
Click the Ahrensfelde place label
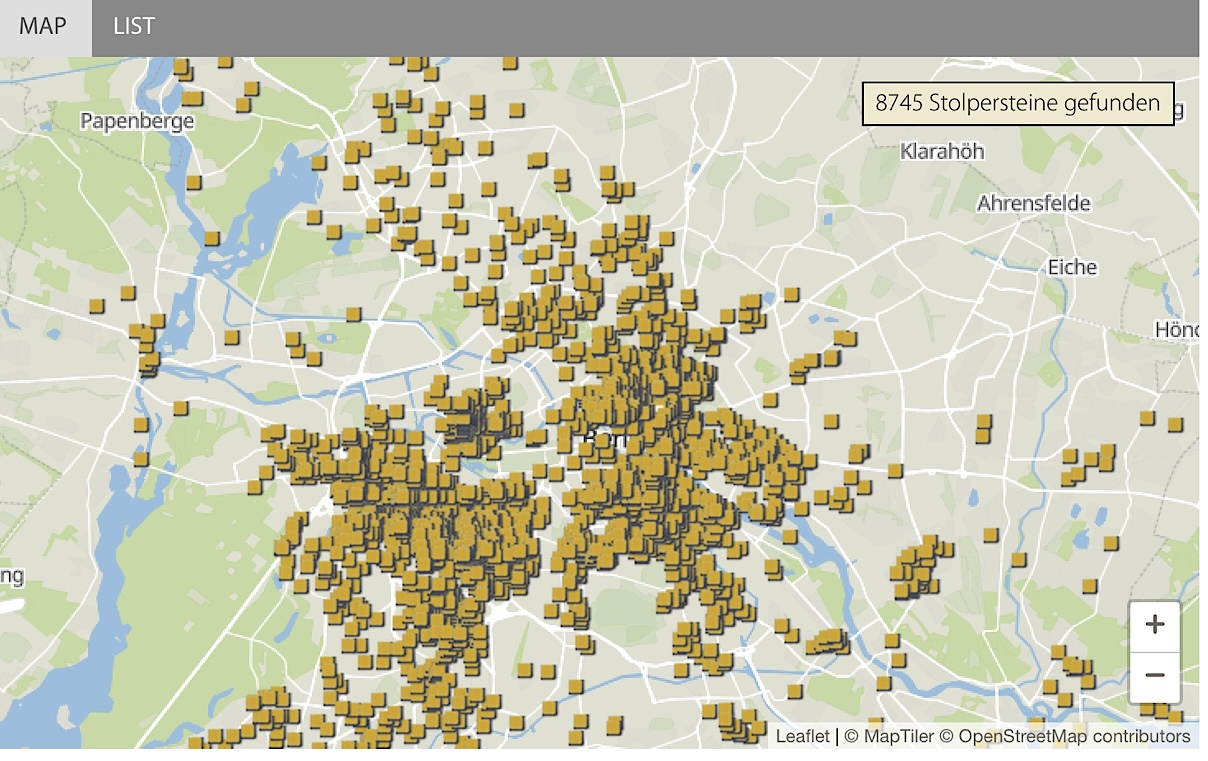point(1033,203)
